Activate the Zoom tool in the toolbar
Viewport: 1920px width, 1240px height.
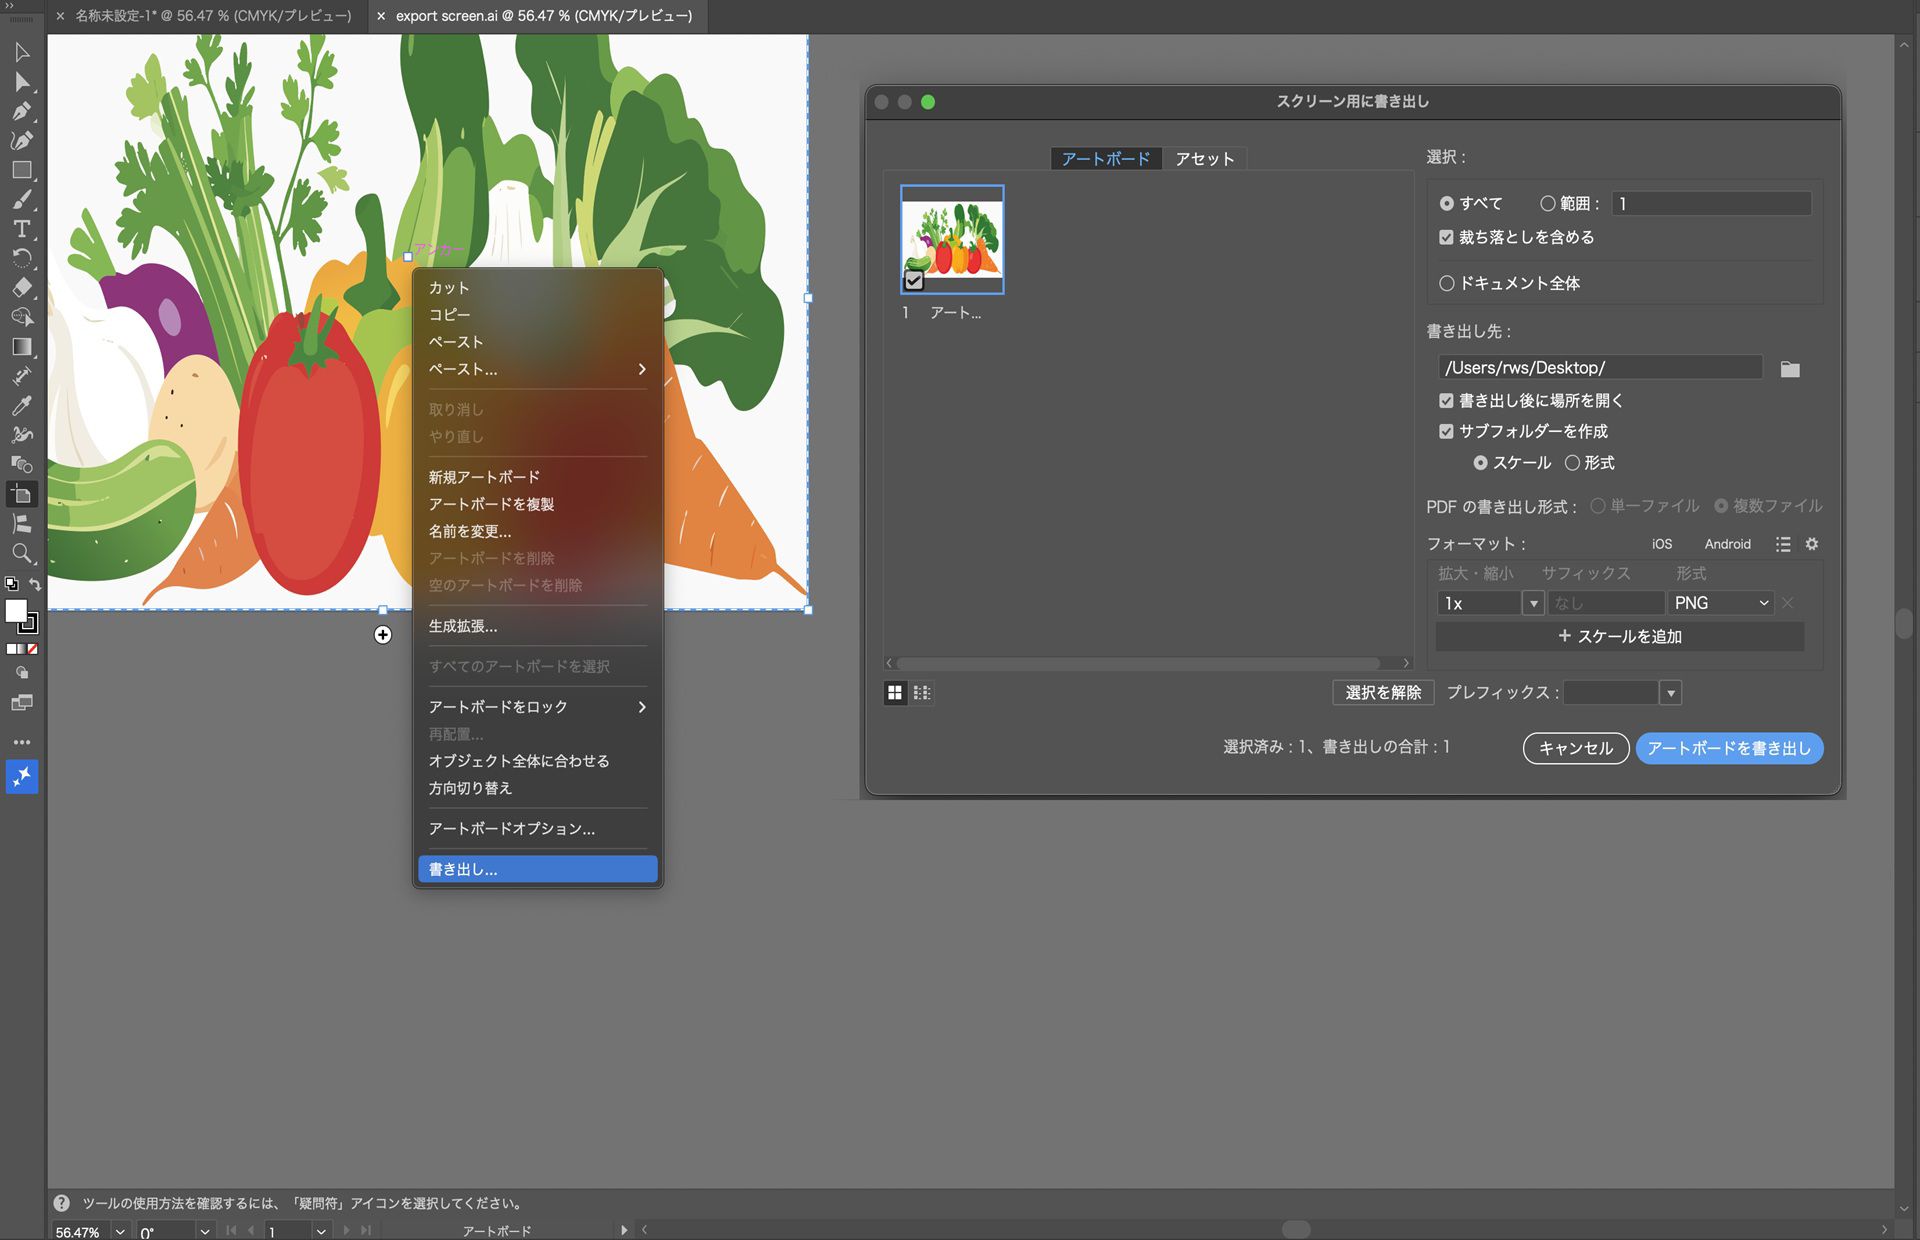[22, 553]
